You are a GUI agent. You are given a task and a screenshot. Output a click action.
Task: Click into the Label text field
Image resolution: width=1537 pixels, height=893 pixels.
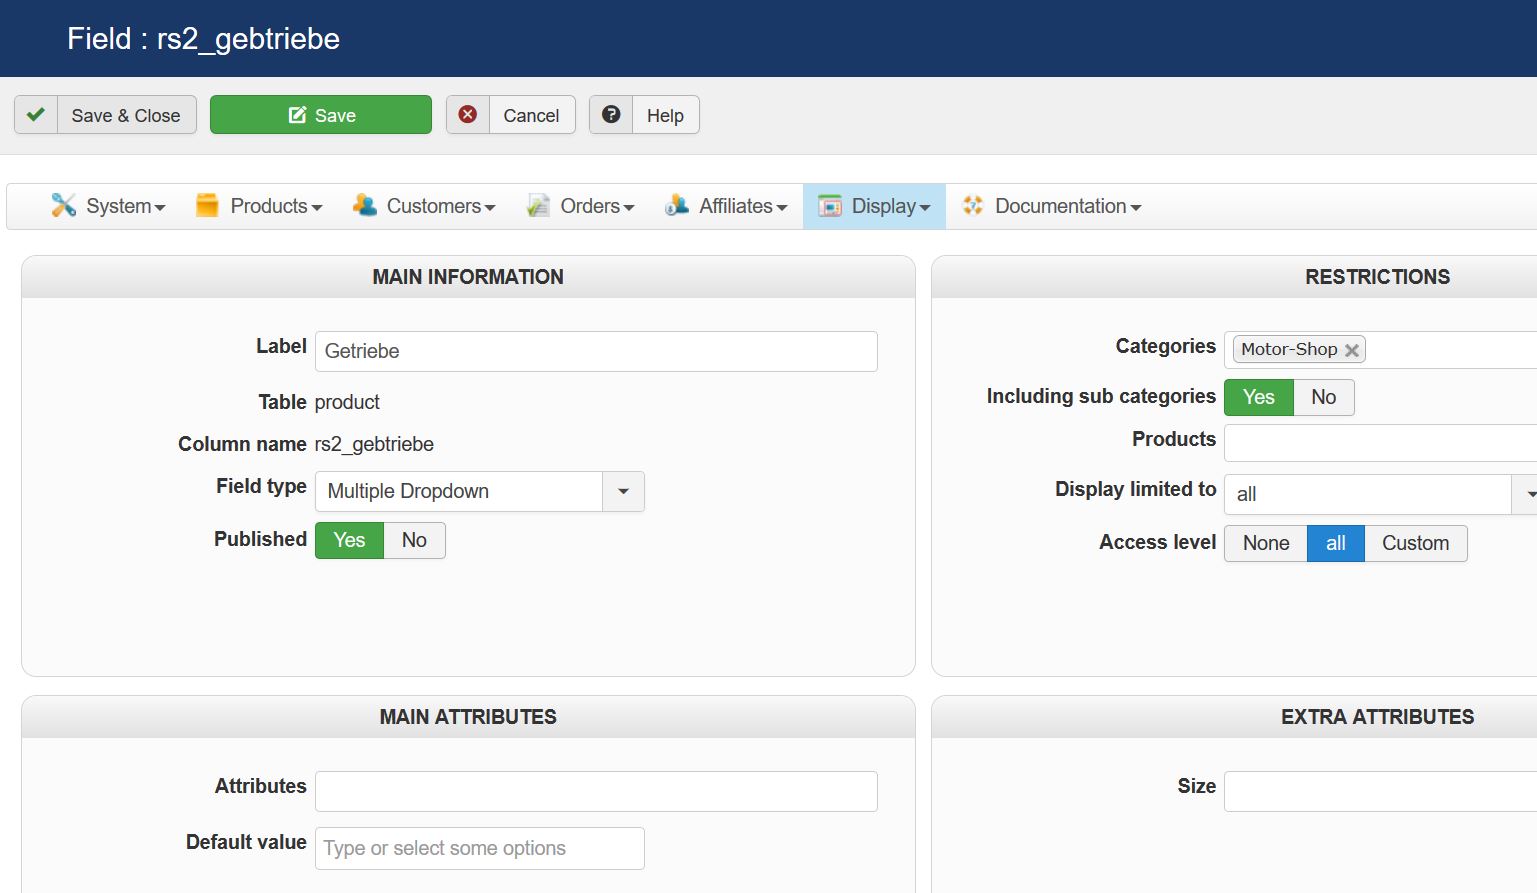point(596,351)
